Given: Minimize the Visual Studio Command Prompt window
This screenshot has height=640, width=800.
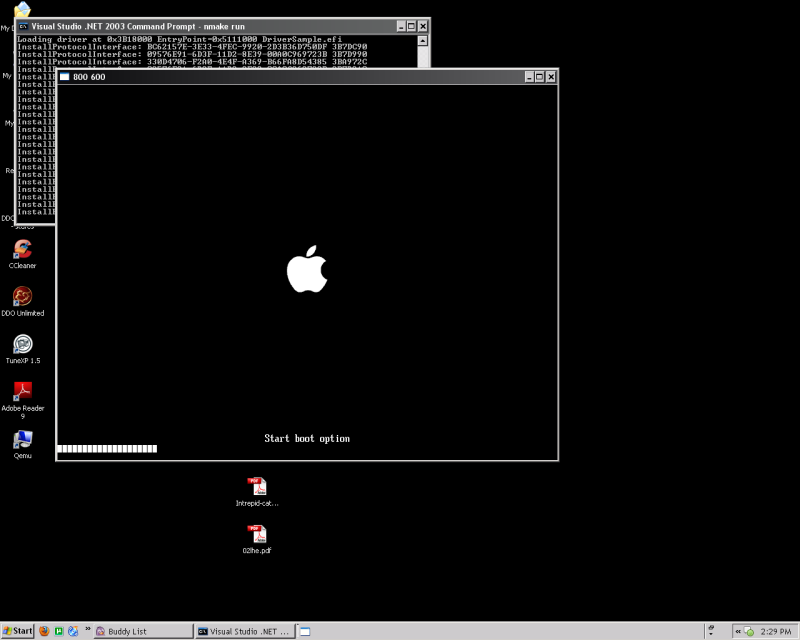Looking at the screenshot, I should coord(401,26).
